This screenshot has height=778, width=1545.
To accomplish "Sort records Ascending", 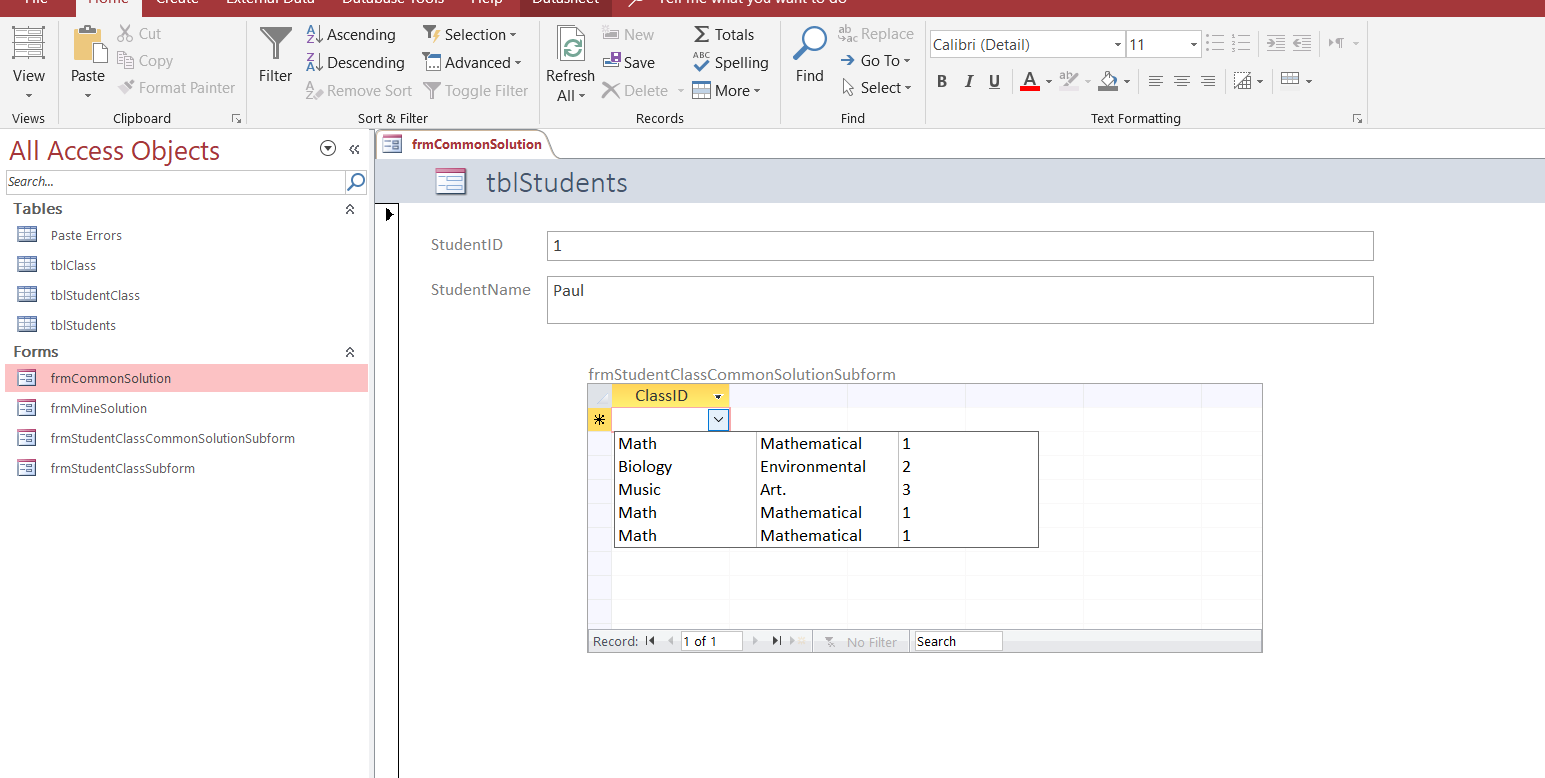I will coord(350,34).
